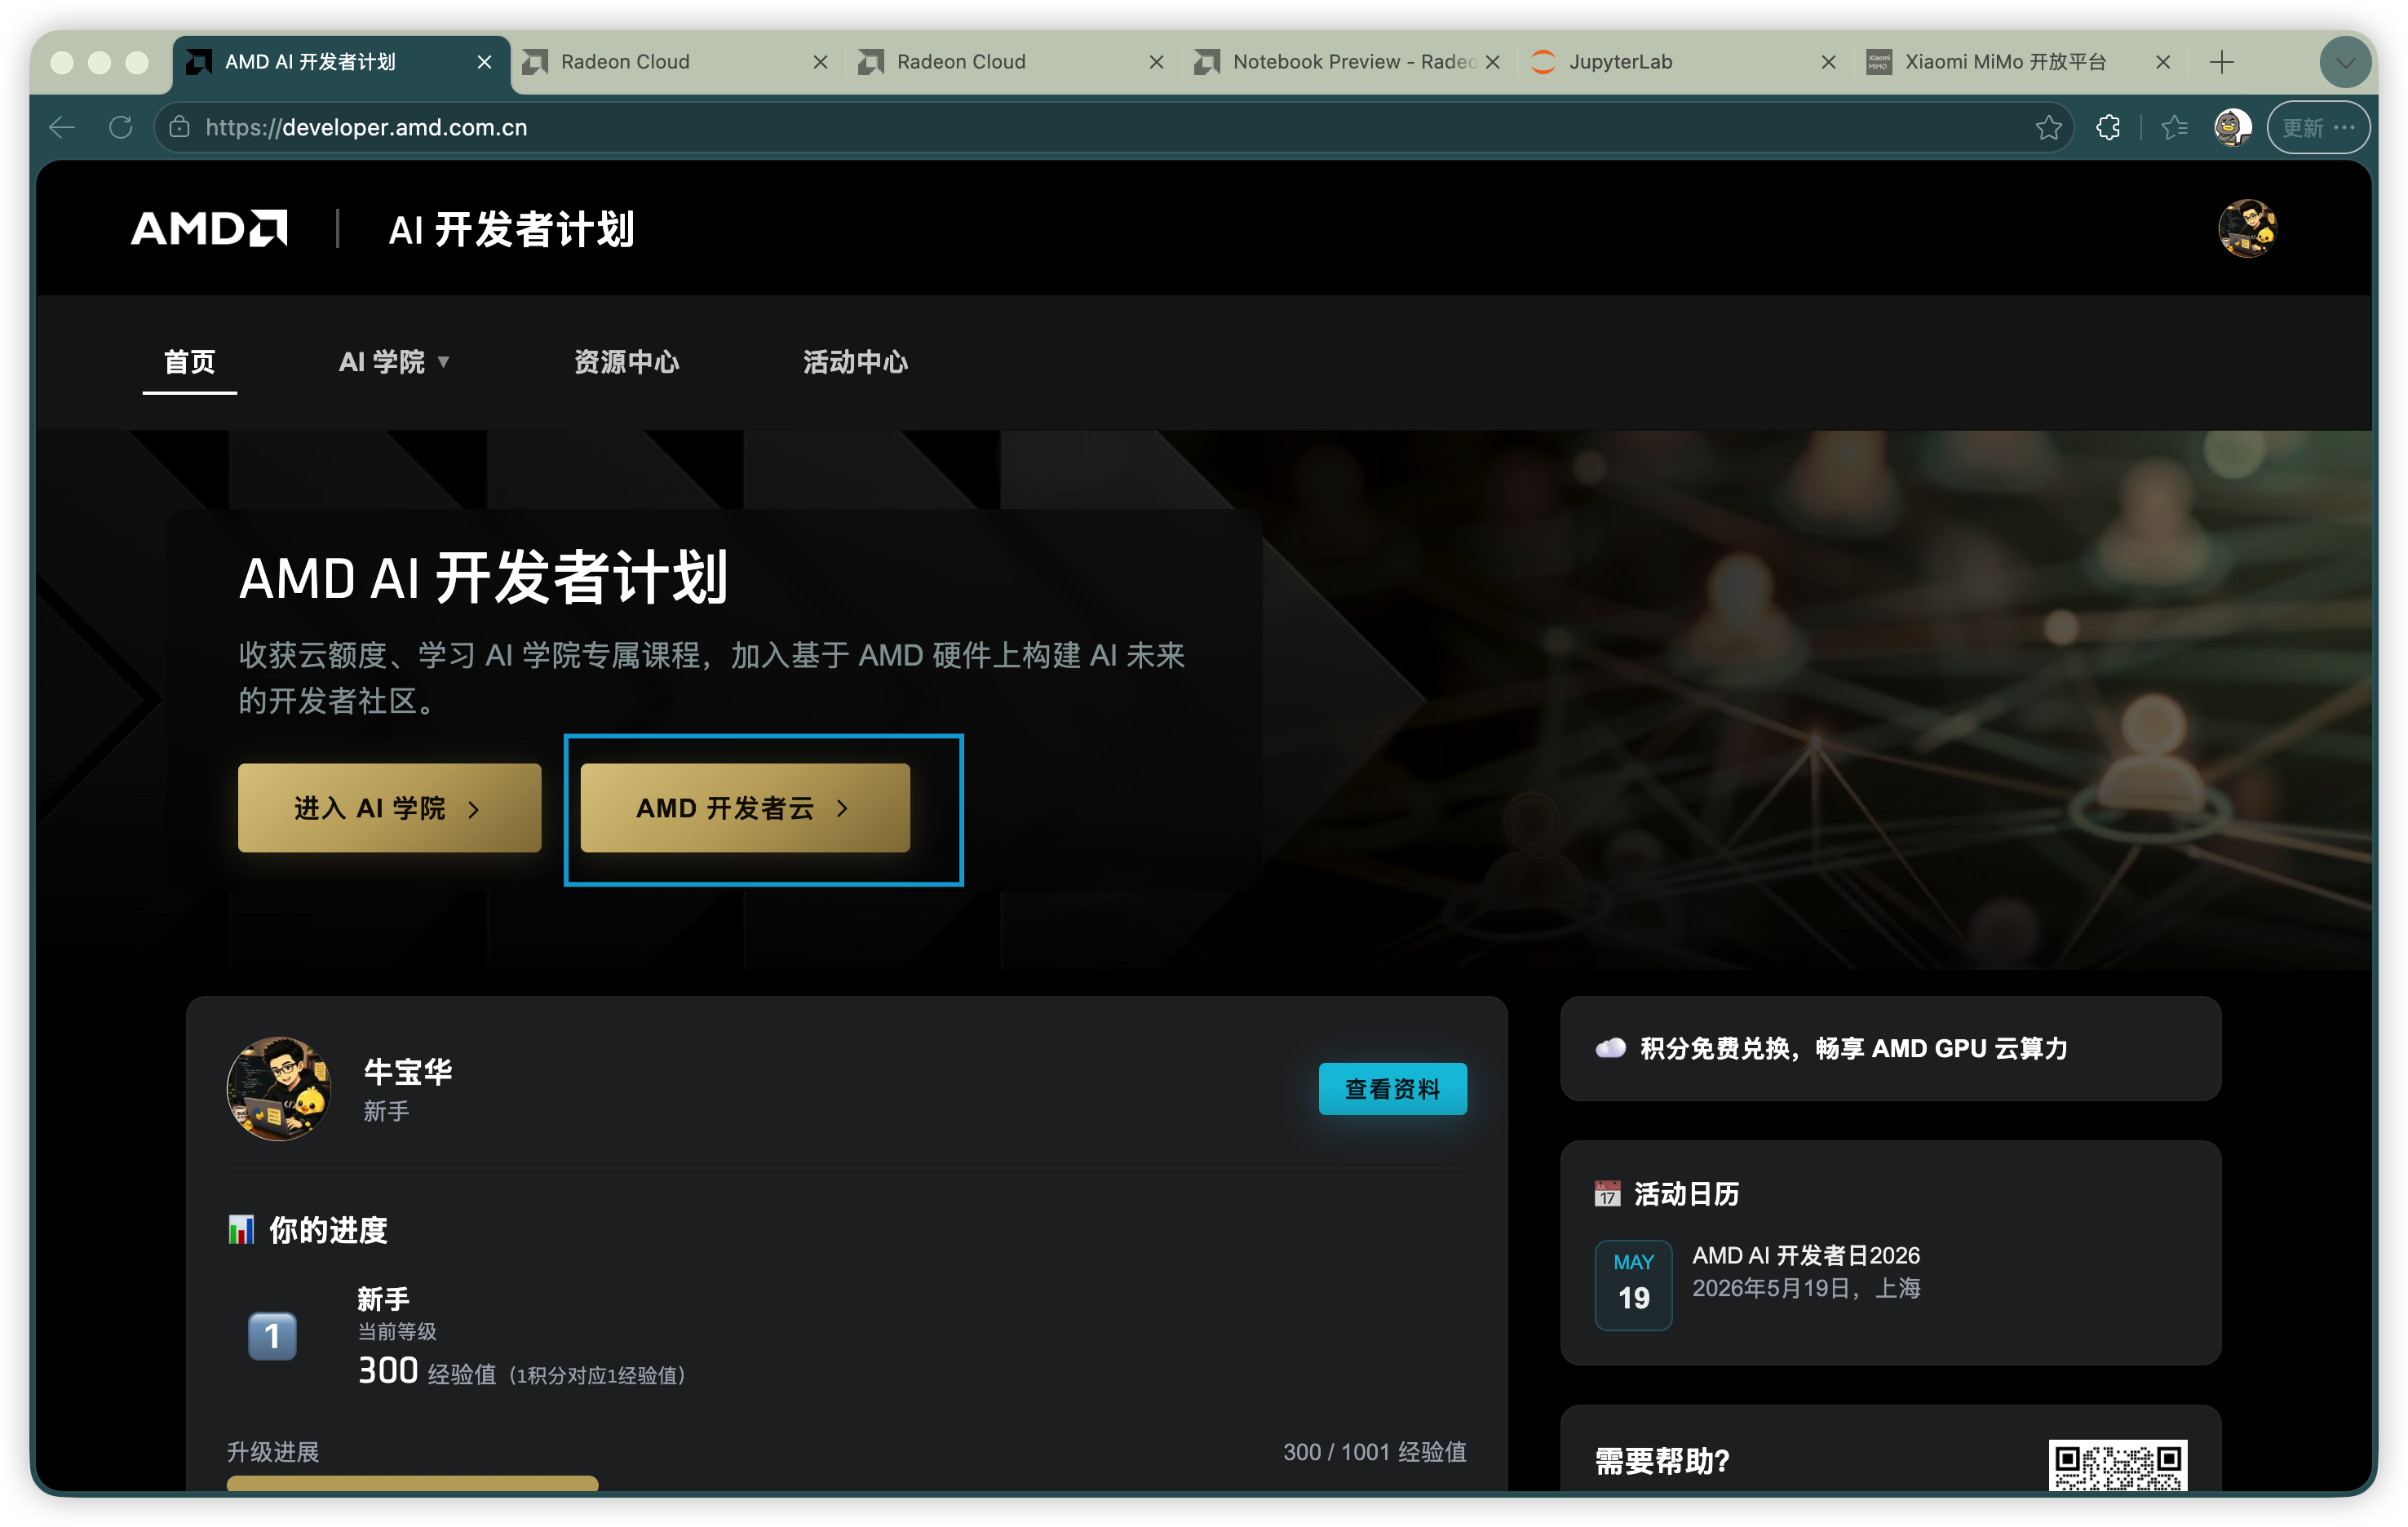The height and width of the screenshot is (1527, 2408).
Task: Bookmark page with address bar star
Action: point(2048,127)
